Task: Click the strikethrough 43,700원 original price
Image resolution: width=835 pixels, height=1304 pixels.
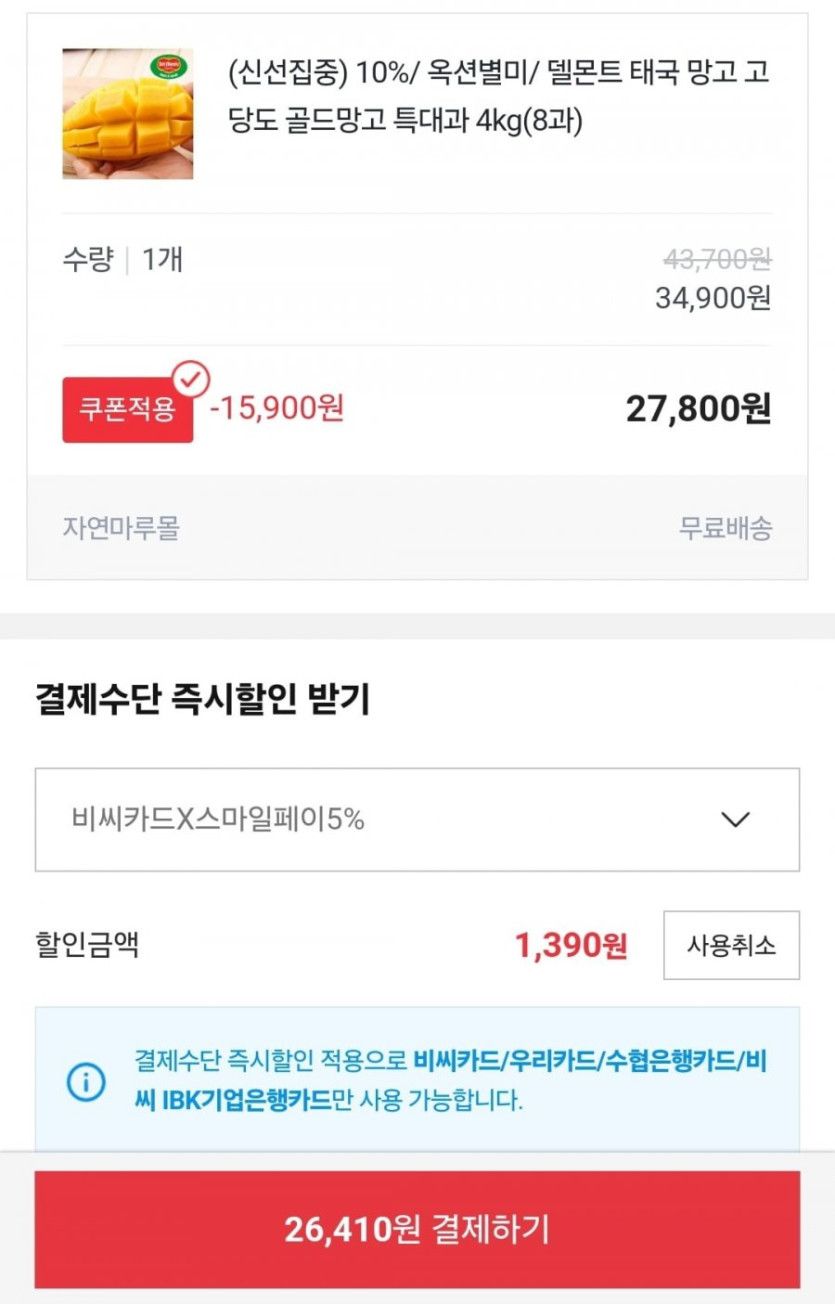Action: click(x=716, y=260)
